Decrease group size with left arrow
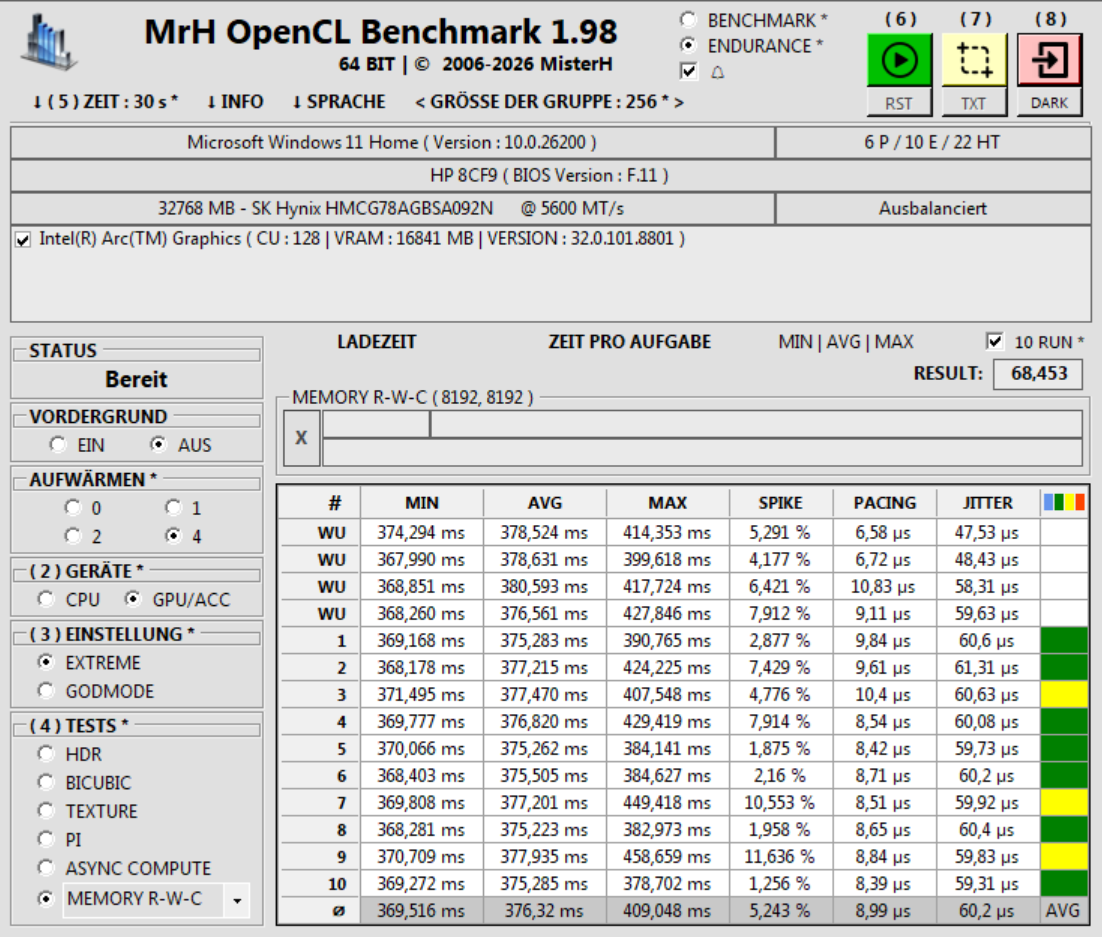 point(420,103)
